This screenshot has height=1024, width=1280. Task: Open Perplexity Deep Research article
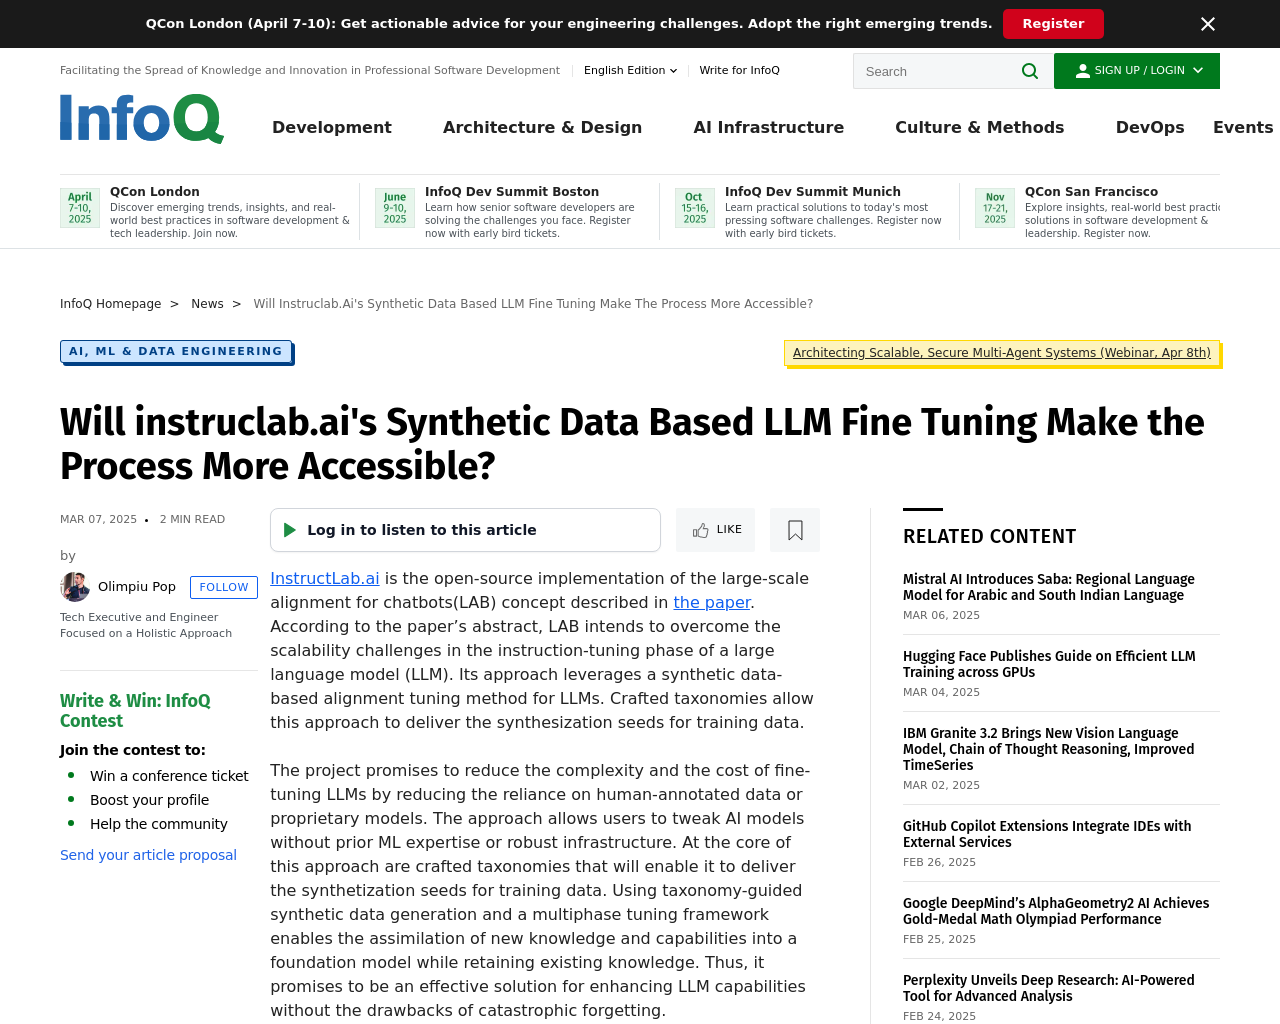[1049, 988]
